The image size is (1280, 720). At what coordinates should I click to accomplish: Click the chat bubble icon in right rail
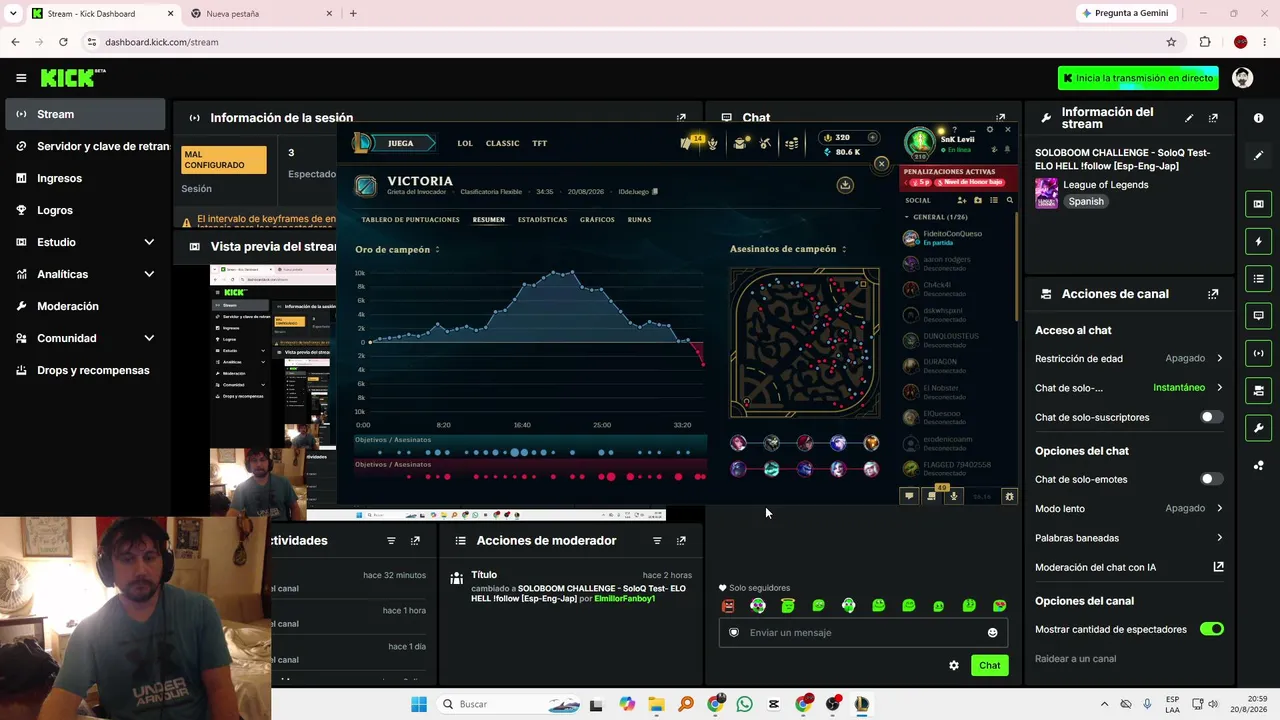click(1258, 315)
